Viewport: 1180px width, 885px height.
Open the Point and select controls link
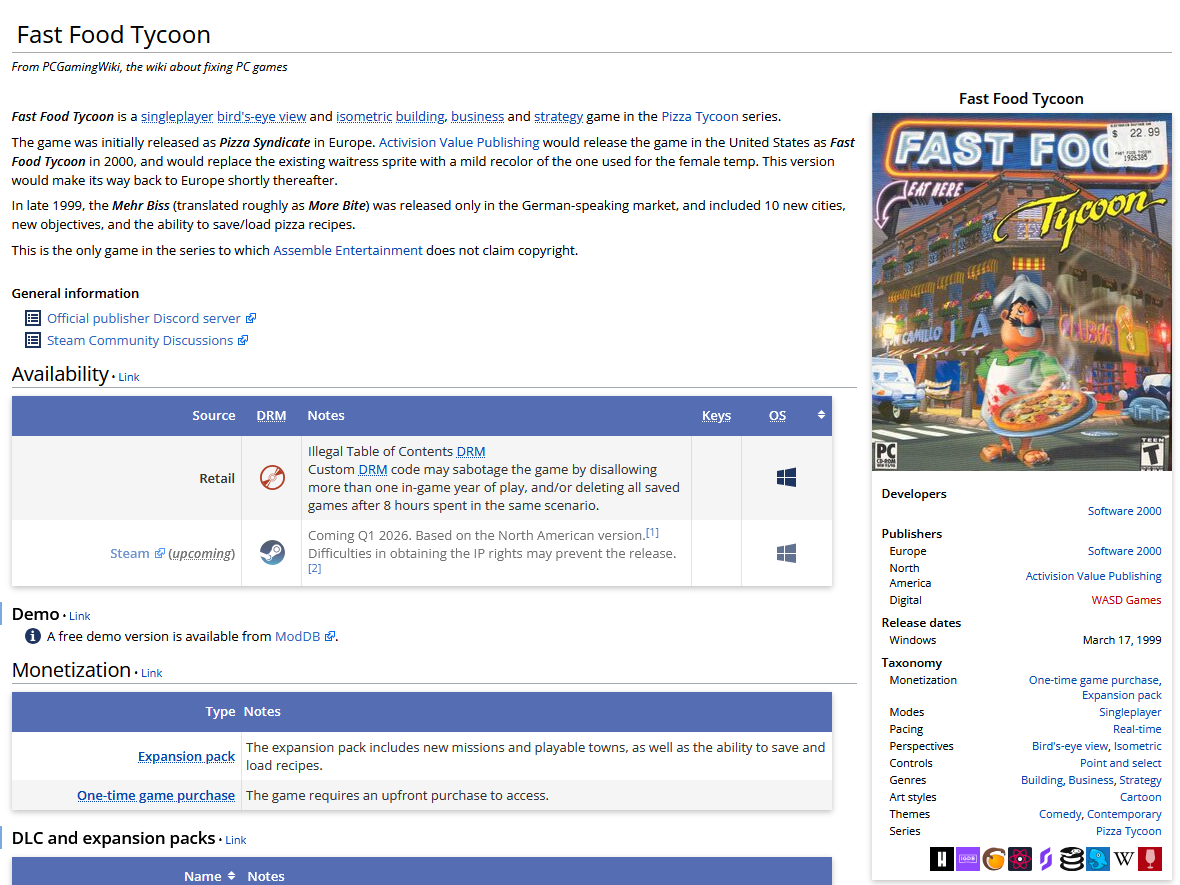(x=1121, y=763)
